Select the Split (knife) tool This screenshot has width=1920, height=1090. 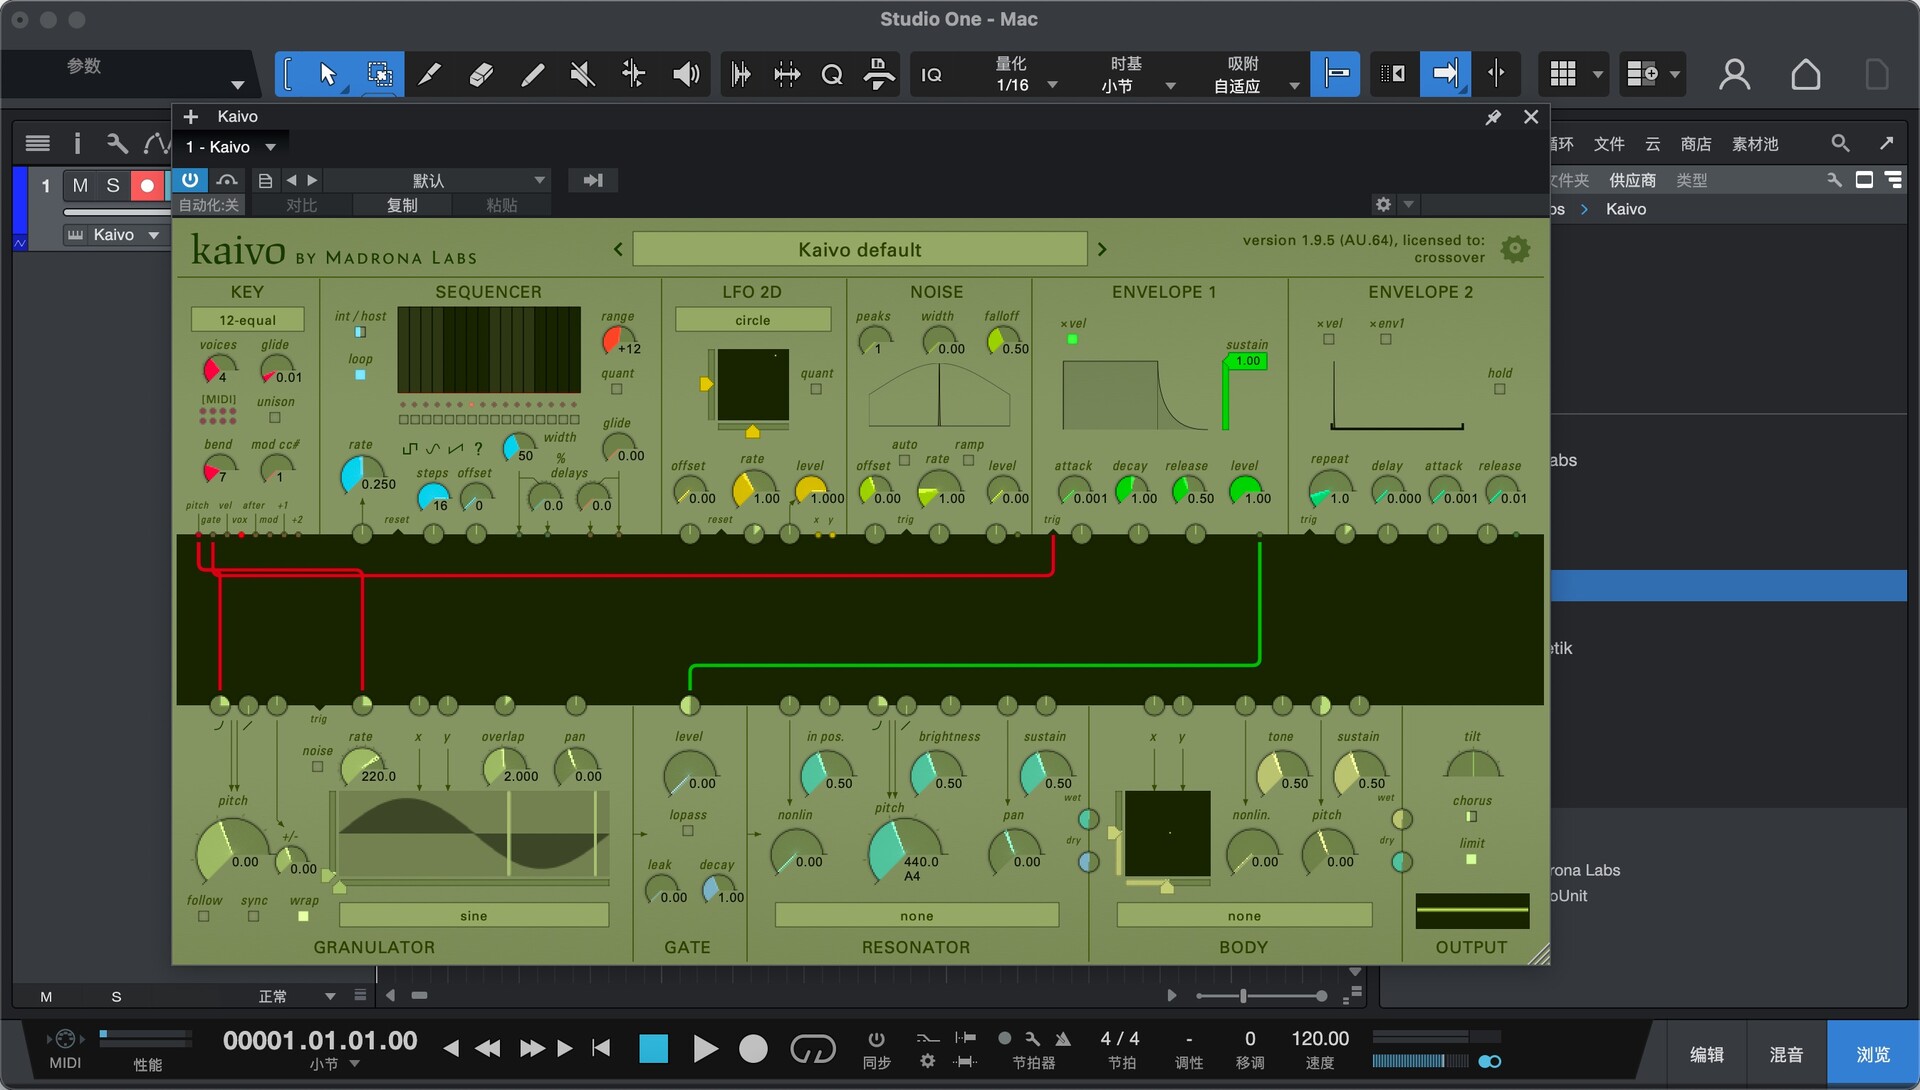click(x=430, y=74)
